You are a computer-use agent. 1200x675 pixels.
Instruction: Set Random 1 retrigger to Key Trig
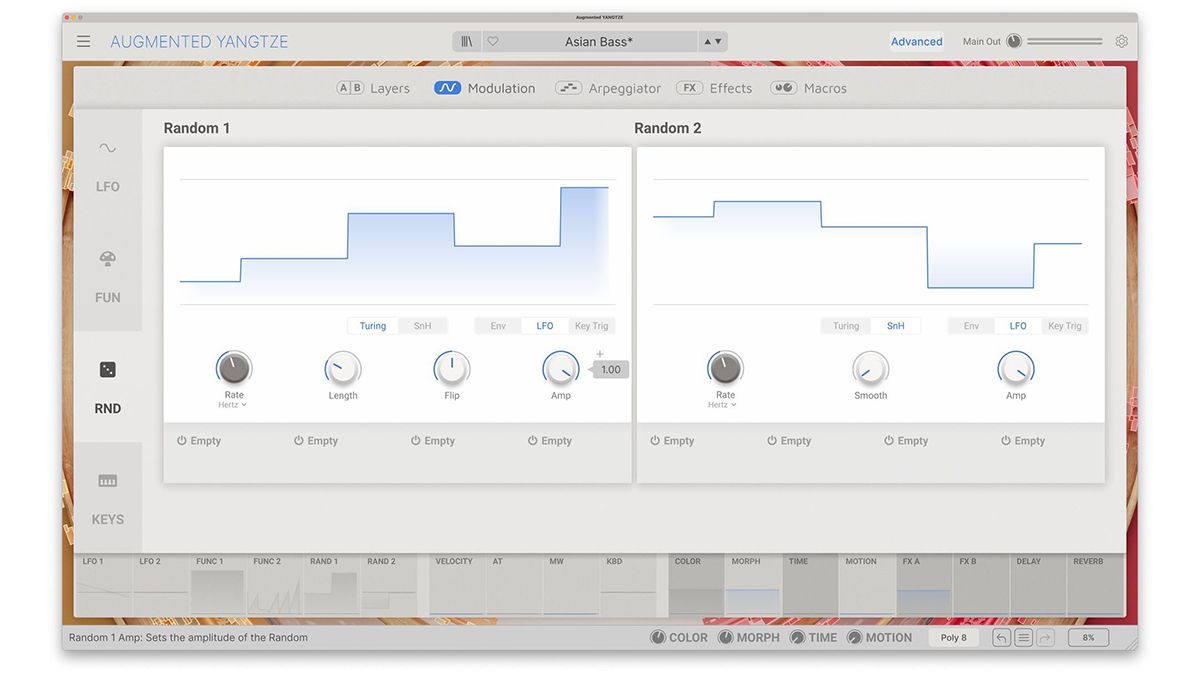(591, 326)
